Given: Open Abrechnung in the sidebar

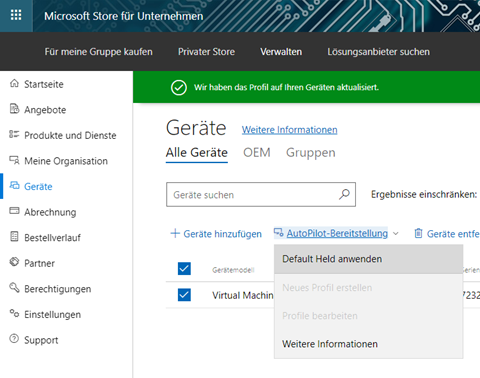Looking at the screenshot, I should tap(50, 212).
